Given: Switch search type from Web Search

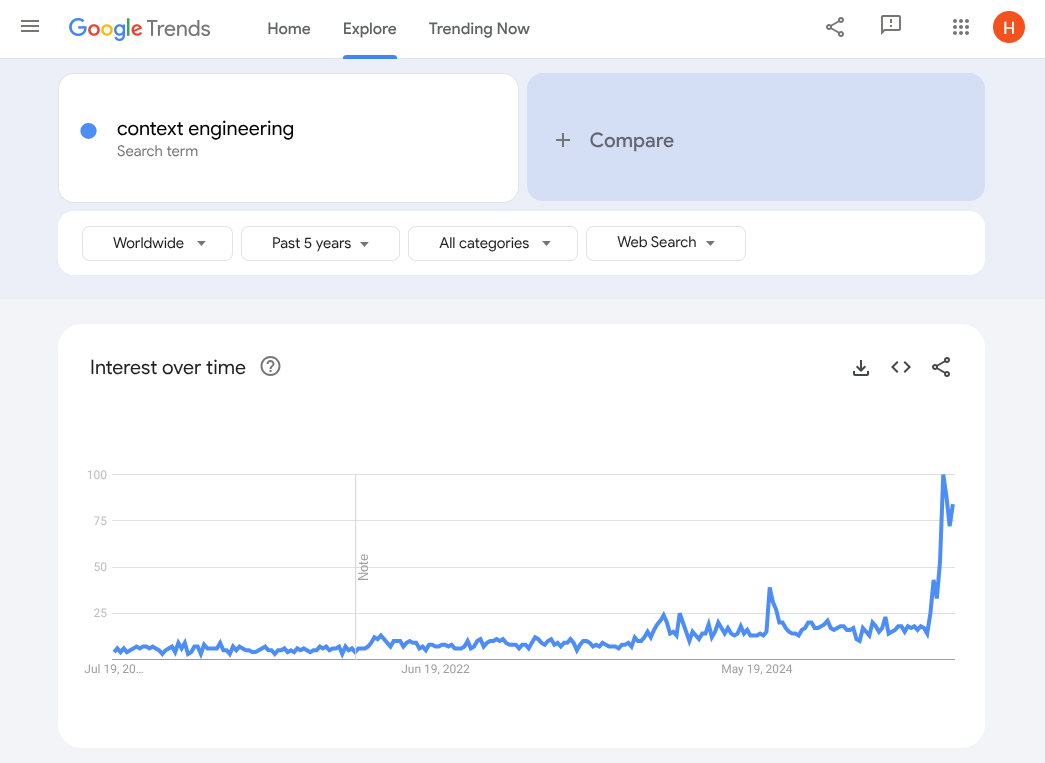Looking at the screenshot, I should click(x=665, y=243).
